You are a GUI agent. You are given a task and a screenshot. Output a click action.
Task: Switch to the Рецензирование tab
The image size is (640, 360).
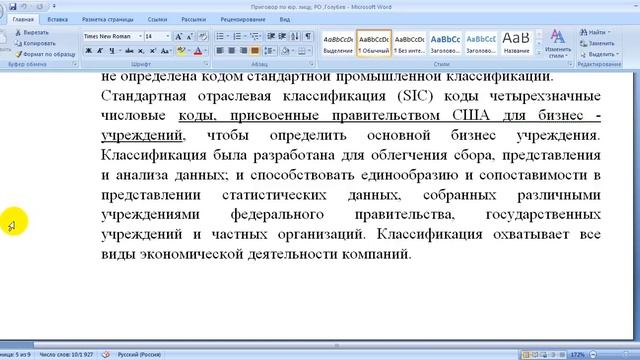(x=243, y=19)
